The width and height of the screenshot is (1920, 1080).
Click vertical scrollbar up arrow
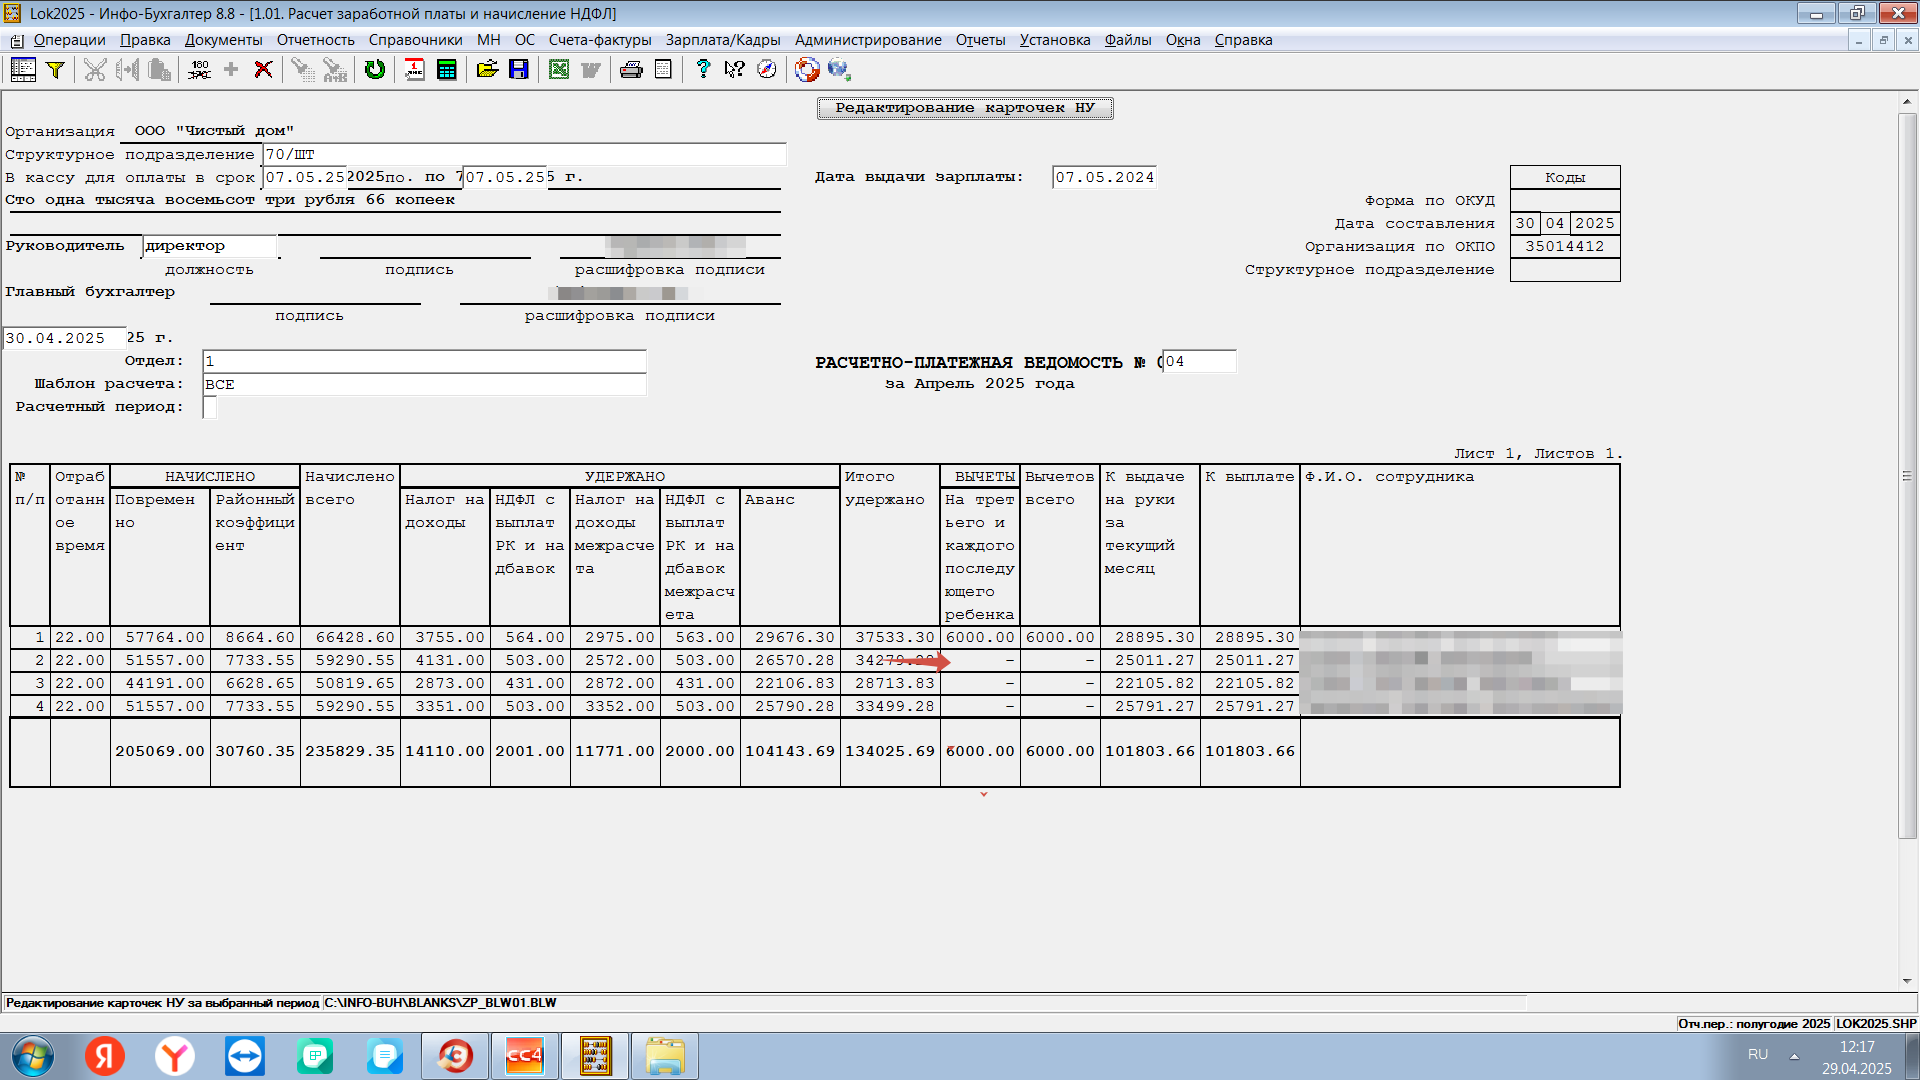click(x=1907, y=101)
